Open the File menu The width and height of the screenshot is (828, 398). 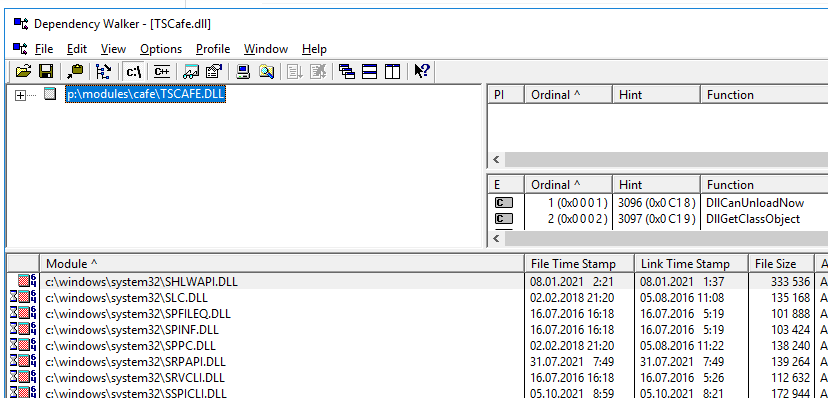pos(44,49)
